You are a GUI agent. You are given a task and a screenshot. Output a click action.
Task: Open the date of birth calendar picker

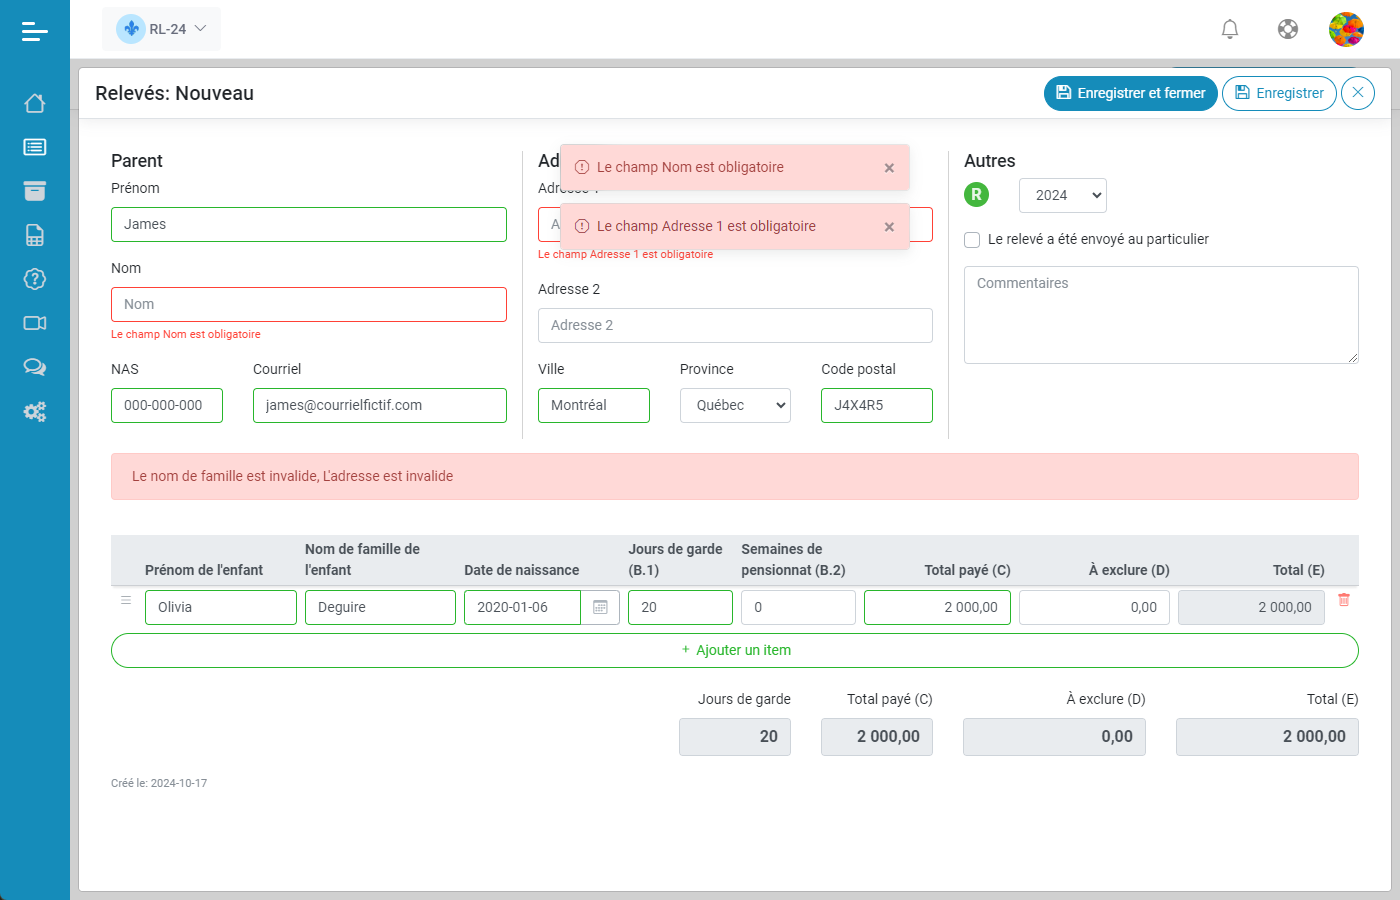(600, 607)
